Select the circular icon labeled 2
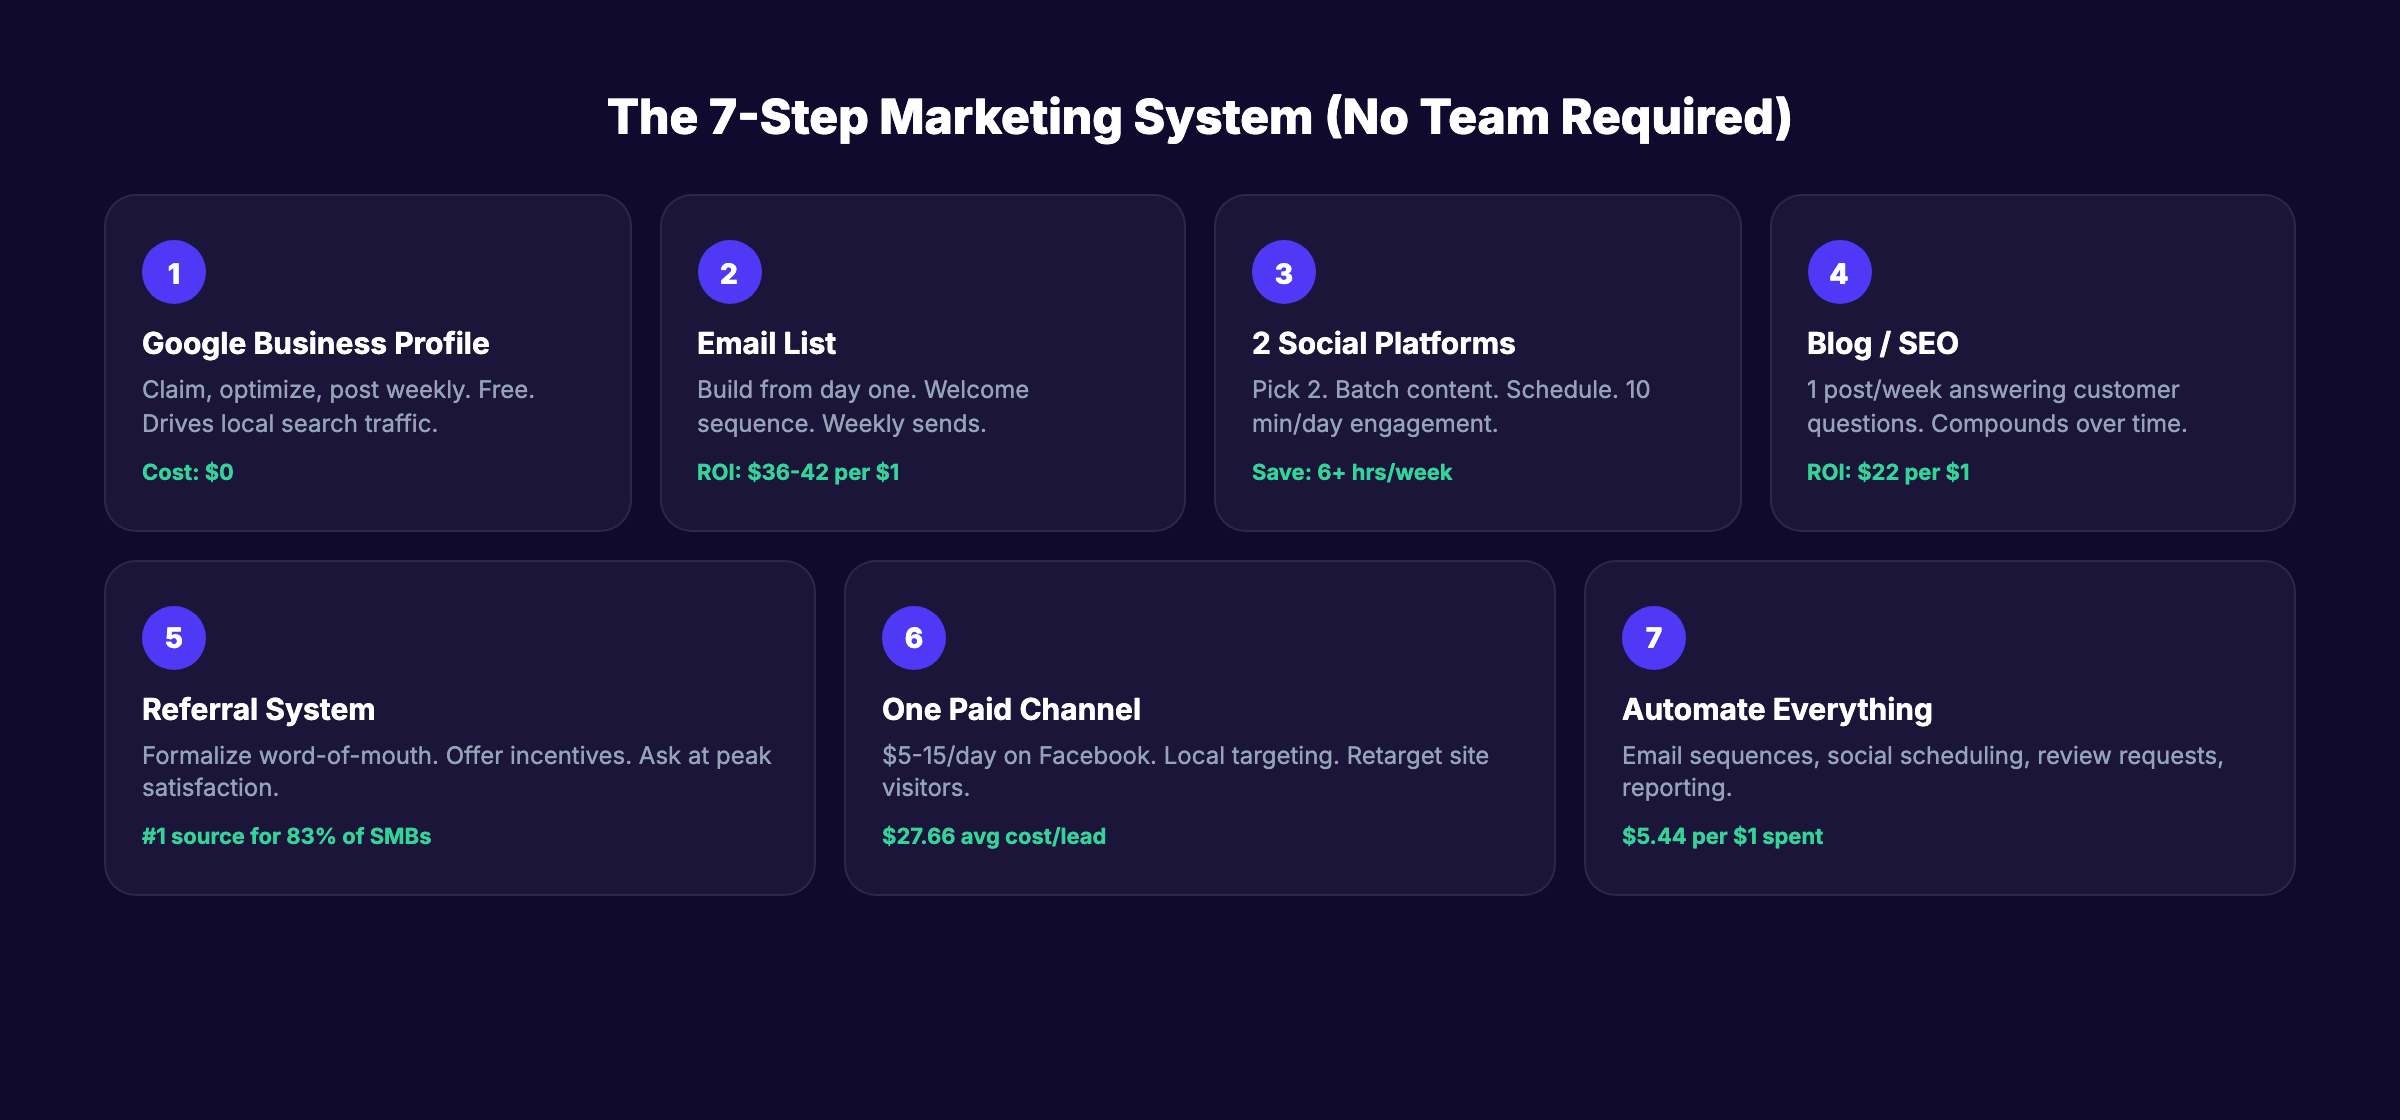The width and height of the screenshot is (2400, 1120). pyautogui.click(x=730, y=270)
